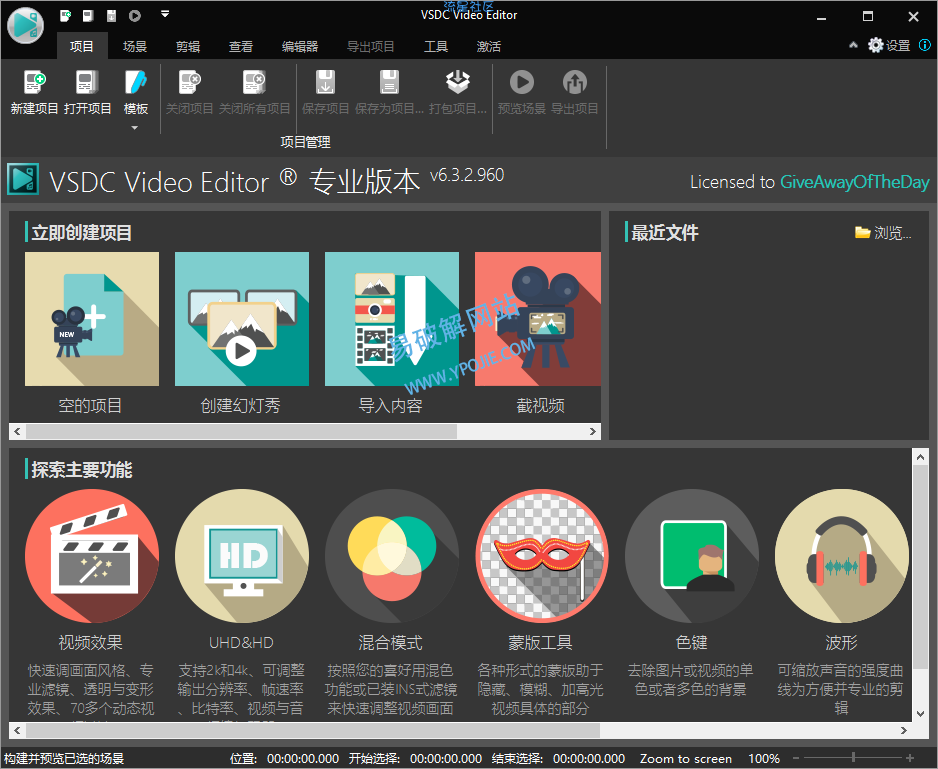Screen dimensions: 938x769
Task: Click the 蒙版工具 mask icon
Action: click(x=542, y=556)
